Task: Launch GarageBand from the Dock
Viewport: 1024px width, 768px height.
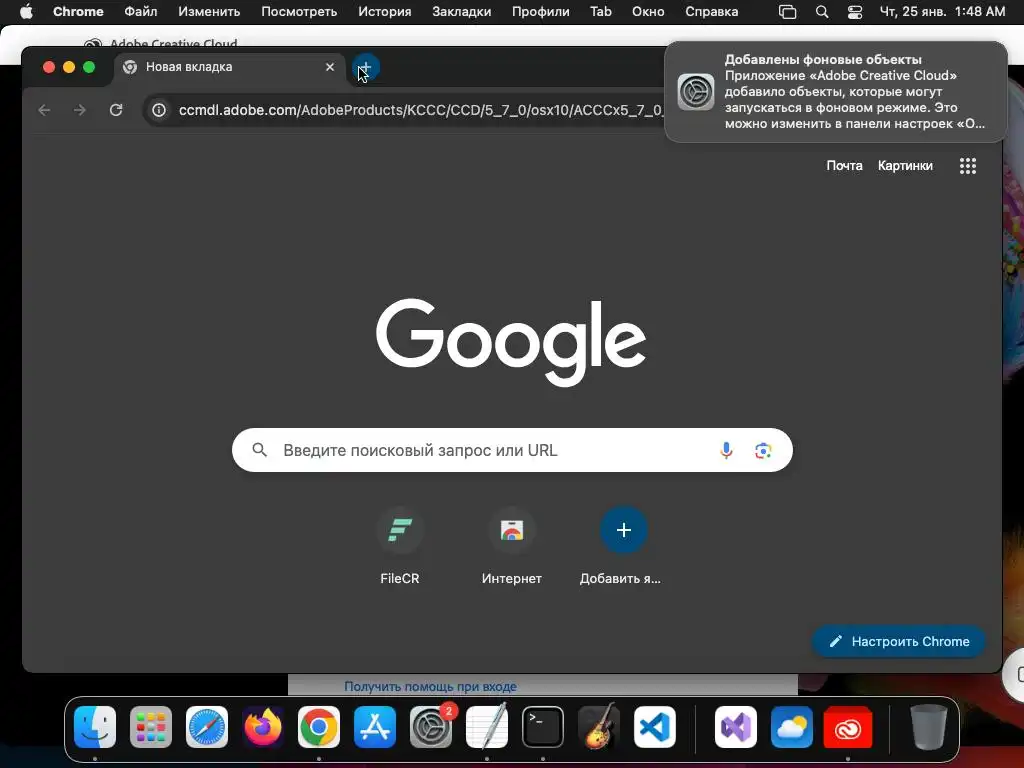Action: (599, 727)
